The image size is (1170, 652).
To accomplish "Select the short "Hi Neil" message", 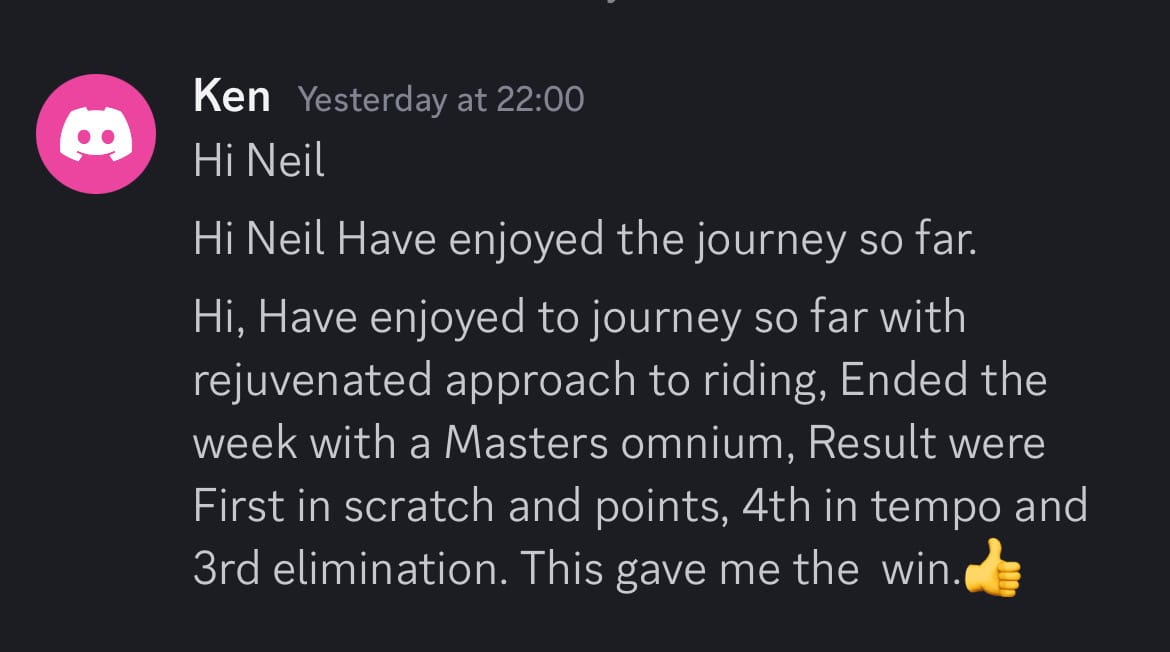I will click(259, 162).
